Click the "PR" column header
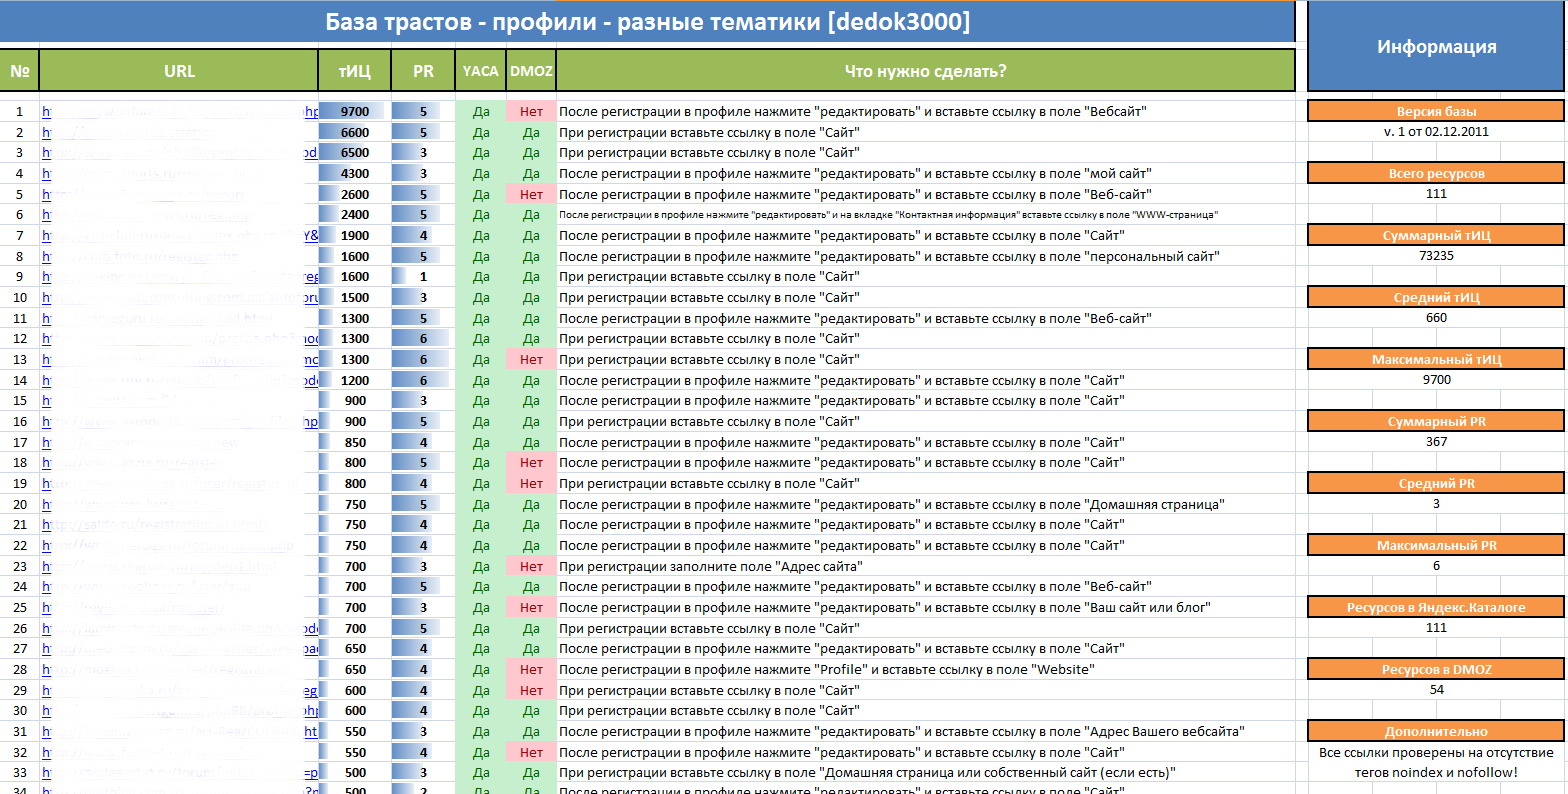 (x=423, y=71)
